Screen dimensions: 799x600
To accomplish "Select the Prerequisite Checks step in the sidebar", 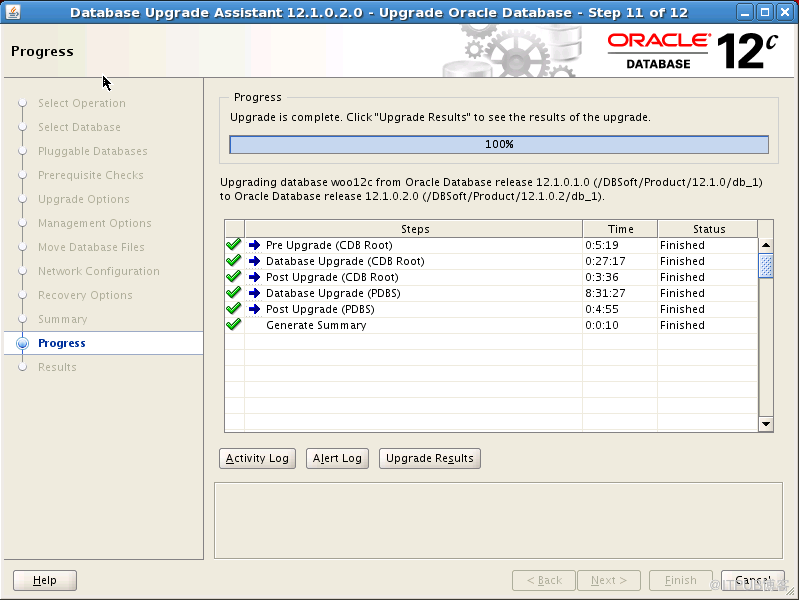I will (x=91, y=175).
